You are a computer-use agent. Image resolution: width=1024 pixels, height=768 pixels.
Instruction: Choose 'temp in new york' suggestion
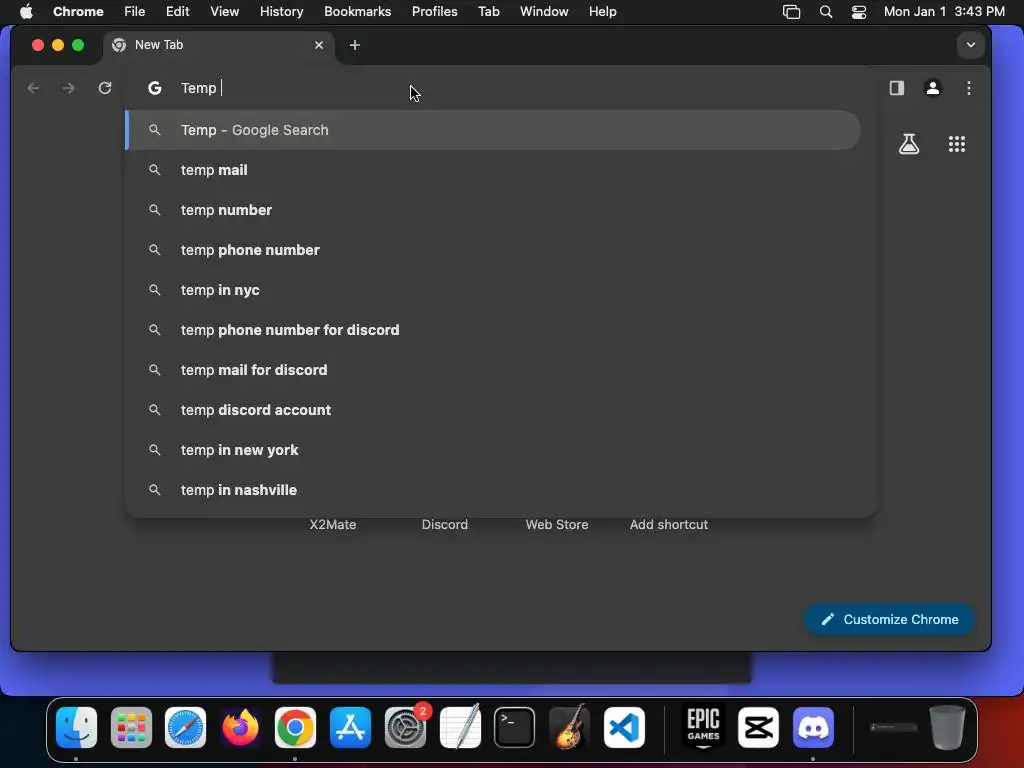click(x=493, y=450)
